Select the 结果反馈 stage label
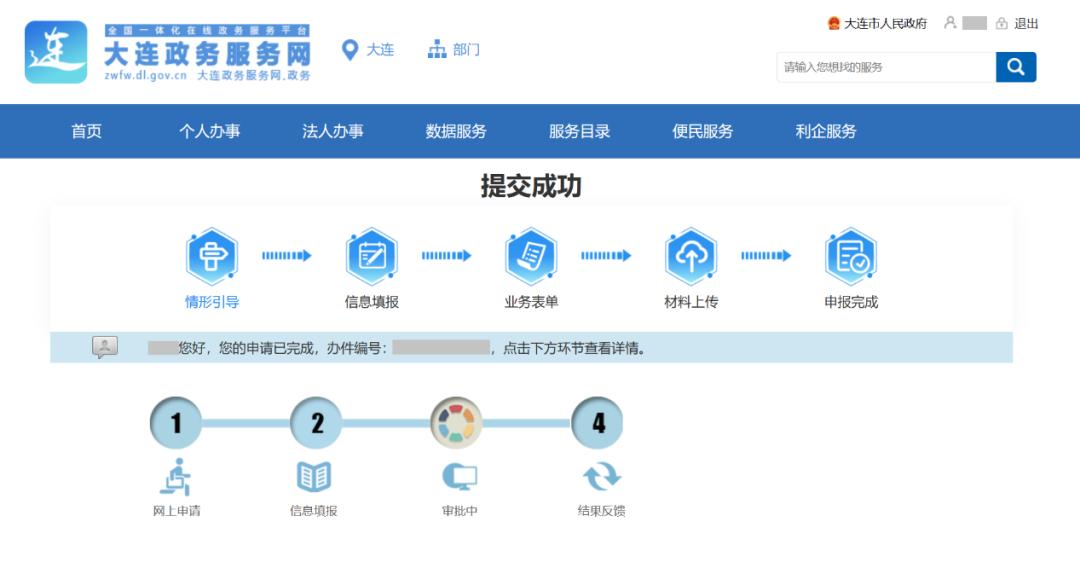This screenshot has width=1080, height=568. 601,511
